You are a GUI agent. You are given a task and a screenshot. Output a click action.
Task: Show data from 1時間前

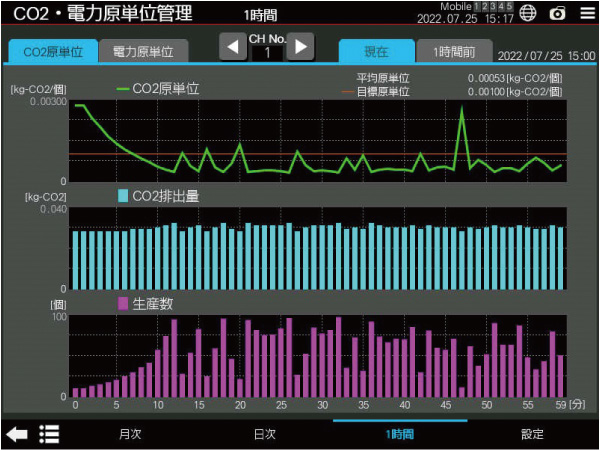pyautogui.click(x=454, y=51)
